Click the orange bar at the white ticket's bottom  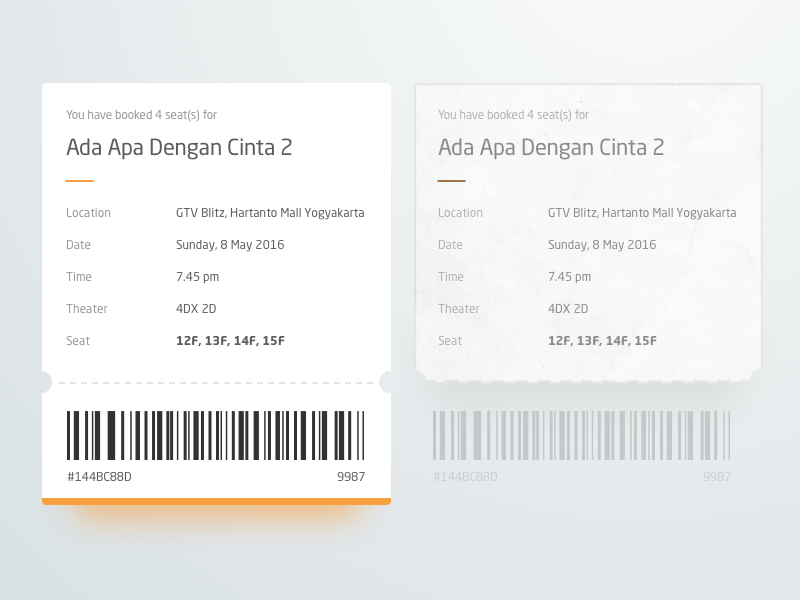pyautogui.click(x=216, y=501)
